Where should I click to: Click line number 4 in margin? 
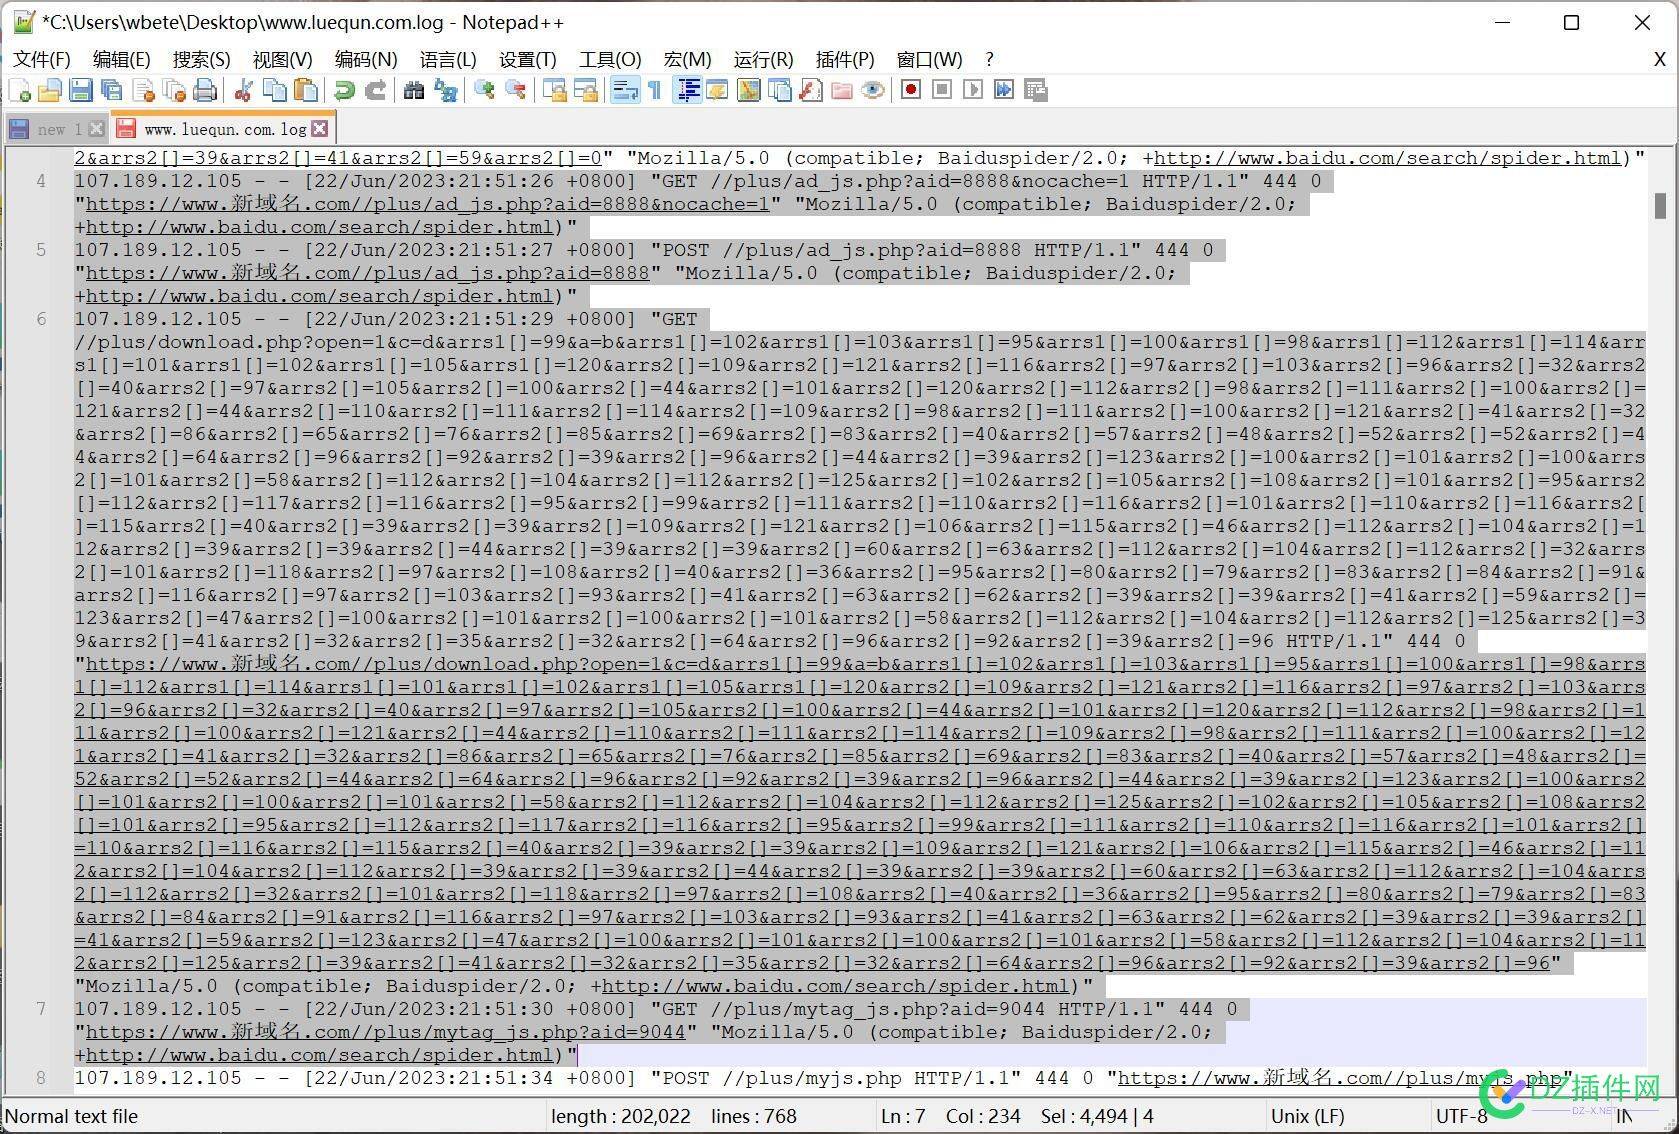[41, 181]
